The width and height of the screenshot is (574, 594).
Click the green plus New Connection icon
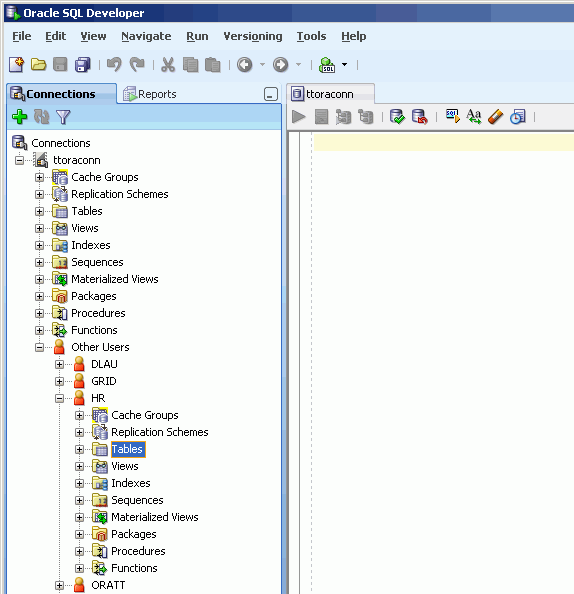[19, 117]
